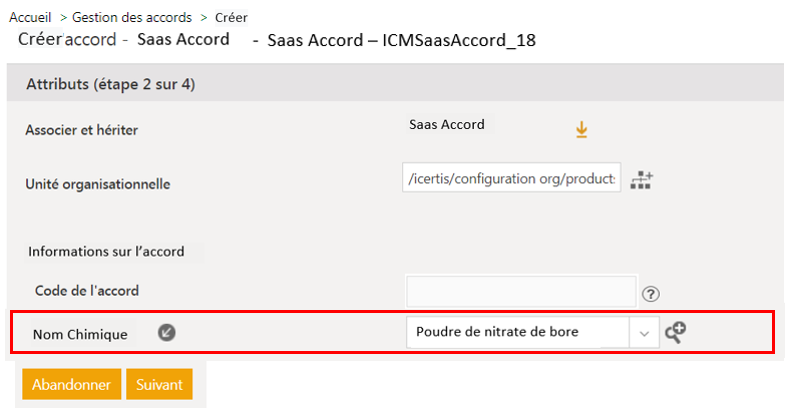Click the arrow icon beside Nom Chimique
This screenshot has height=408, width=789.
tap(168, 333)
